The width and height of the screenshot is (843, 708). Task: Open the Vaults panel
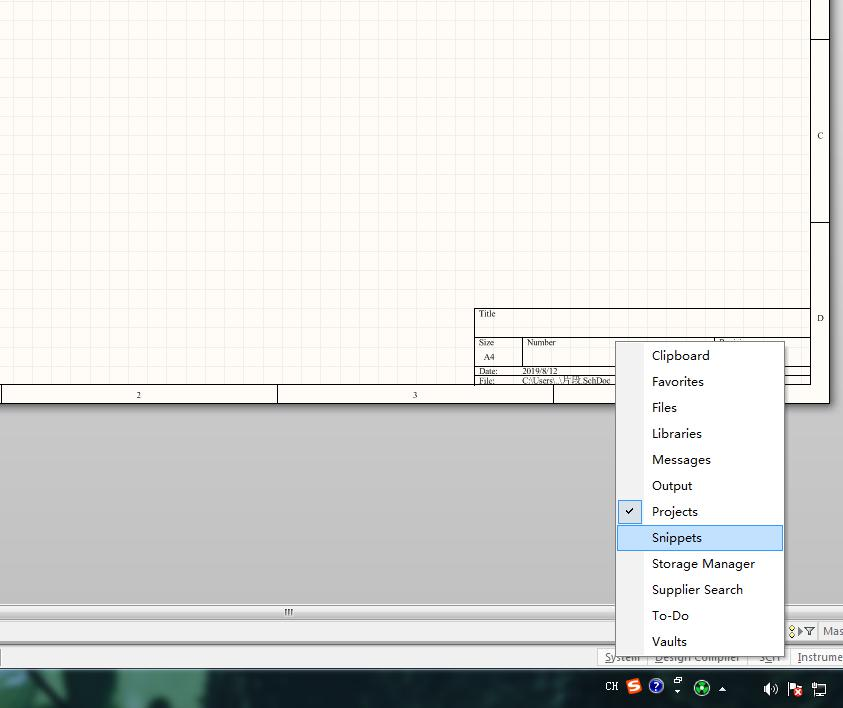point(699,641)
